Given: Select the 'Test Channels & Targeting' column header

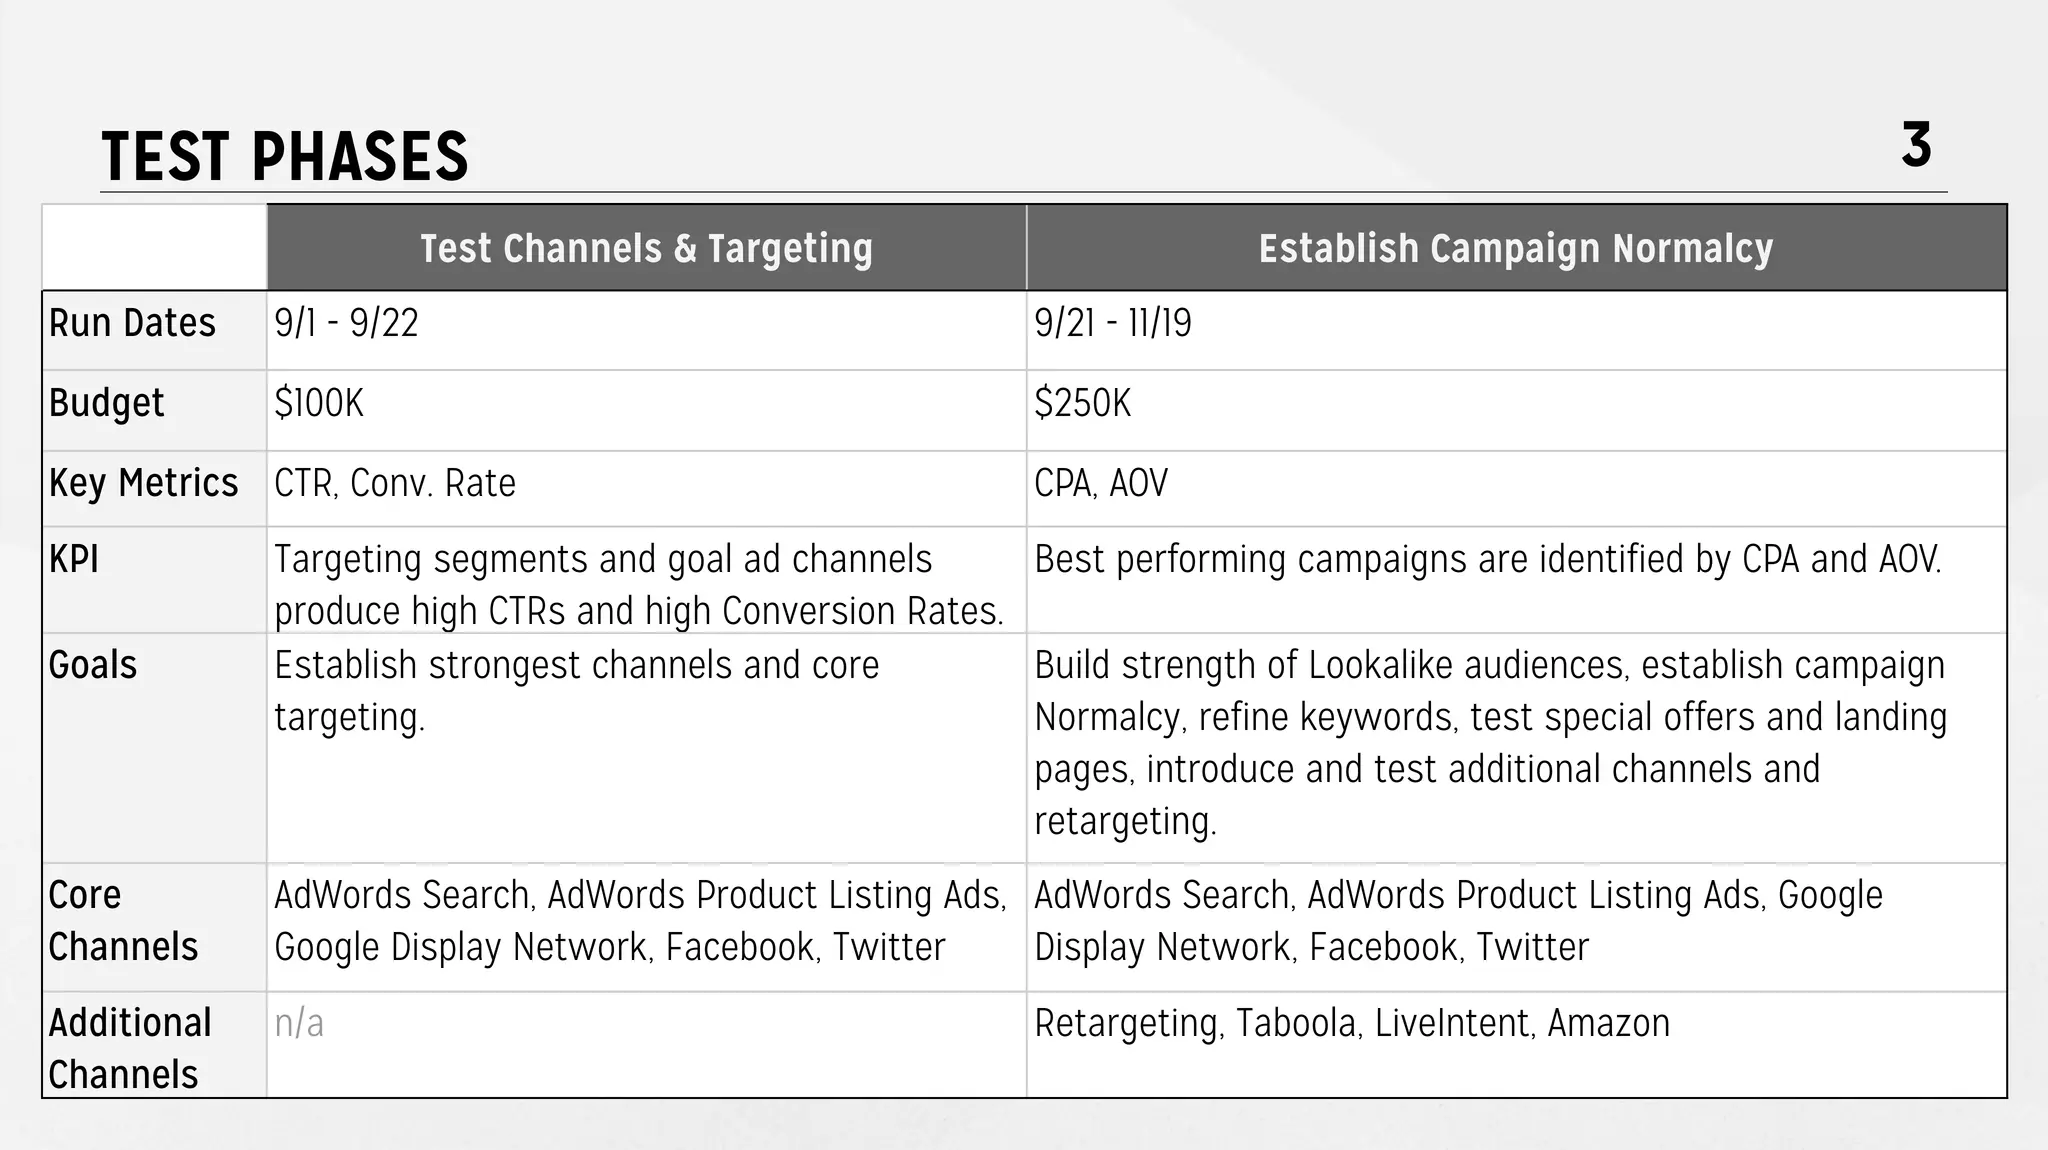Looking at the screenshot, I should pos(646,248).
